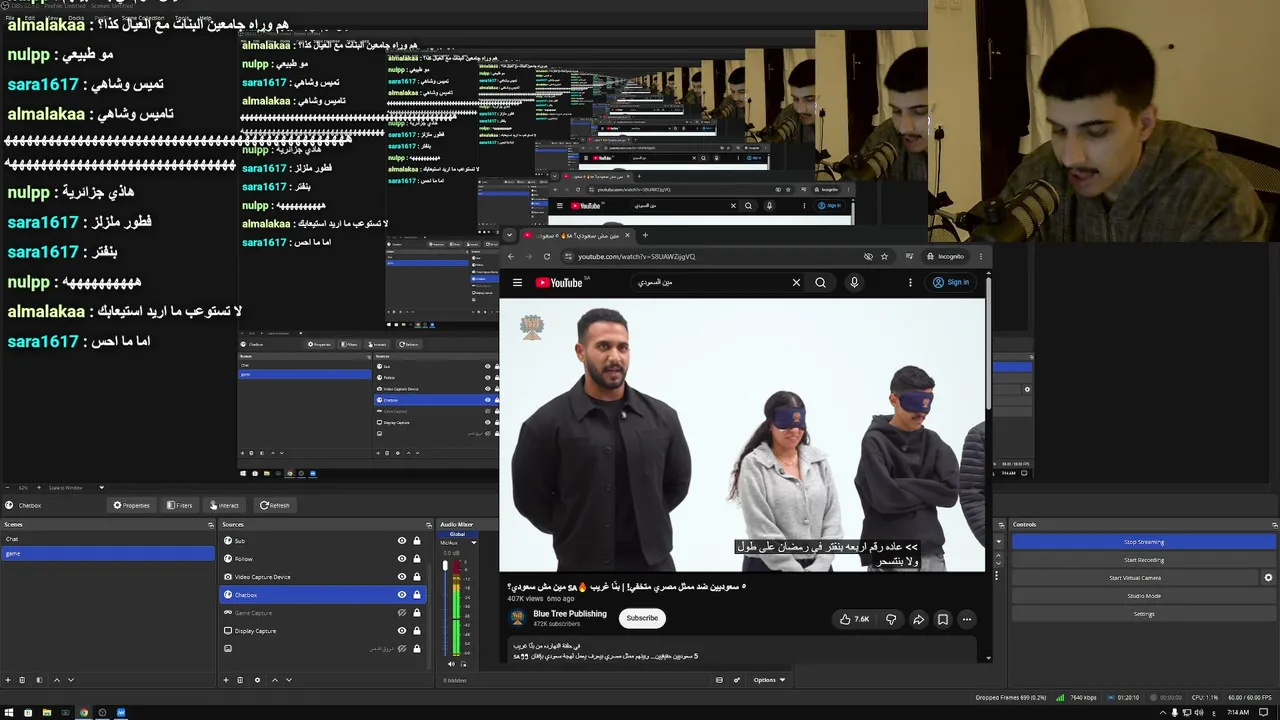The width and height of the screenshot is (1280, 720).
Task: Select the game scene
Action: coord(108,553)
